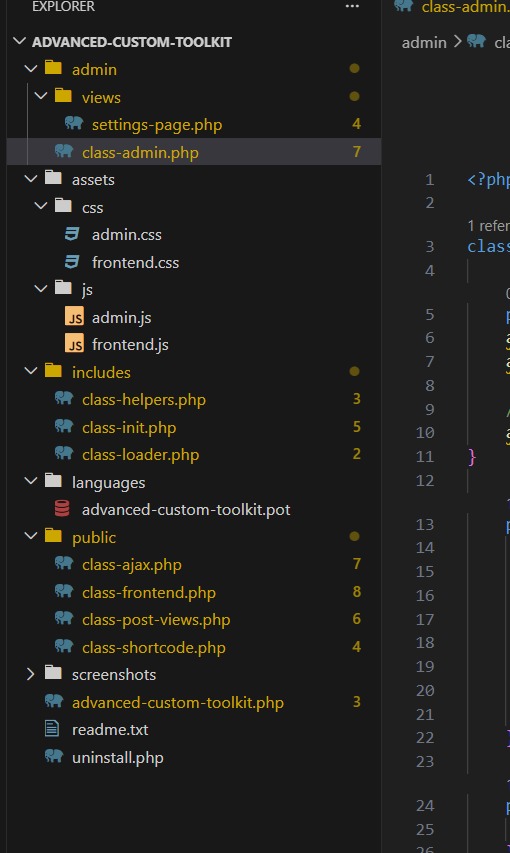510x853 pixels.
Task: Expand the screenshots folder chevron
Action: click(31, 674)
